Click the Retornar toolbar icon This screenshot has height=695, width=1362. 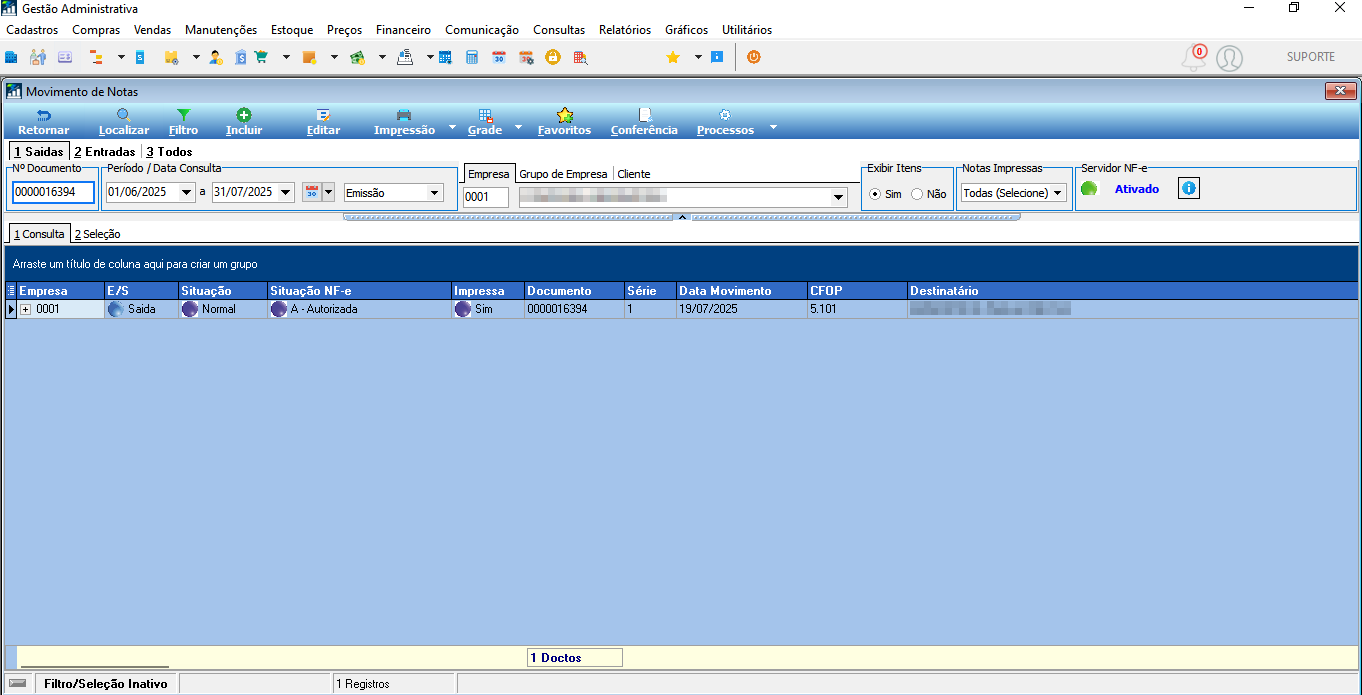tap(44, 115)
